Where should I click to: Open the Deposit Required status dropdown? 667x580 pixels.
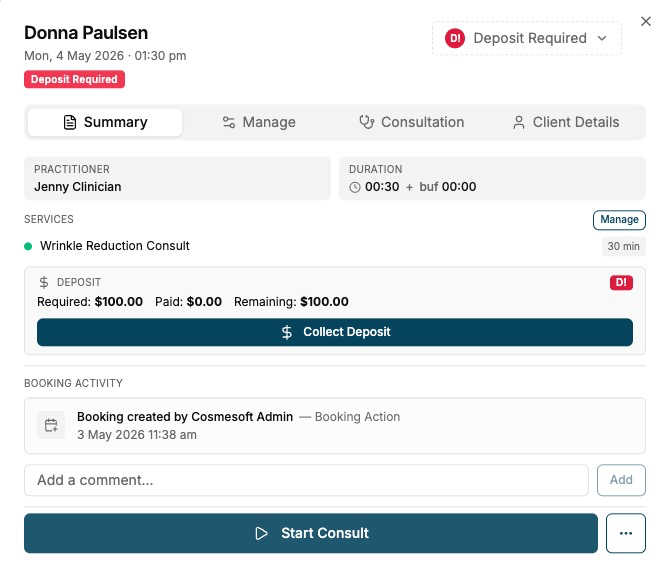click(527, 38)
